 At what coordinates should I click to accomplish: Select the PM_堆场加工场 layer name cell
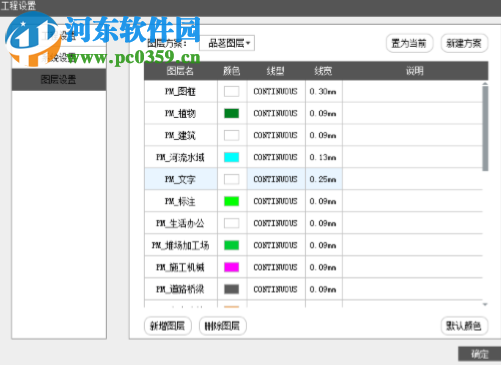point(181,245)
